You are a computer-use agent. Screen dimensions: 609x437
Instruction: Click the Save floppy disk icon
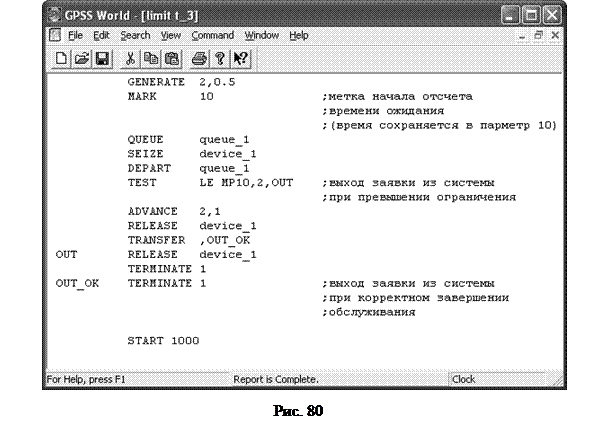click(102, 59)
